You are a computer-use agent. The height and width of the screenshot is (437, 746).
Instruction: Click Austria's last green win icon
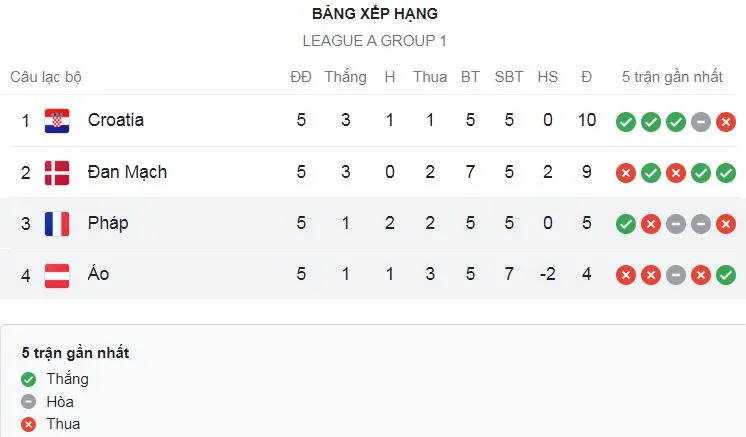(x=726, y=275)
